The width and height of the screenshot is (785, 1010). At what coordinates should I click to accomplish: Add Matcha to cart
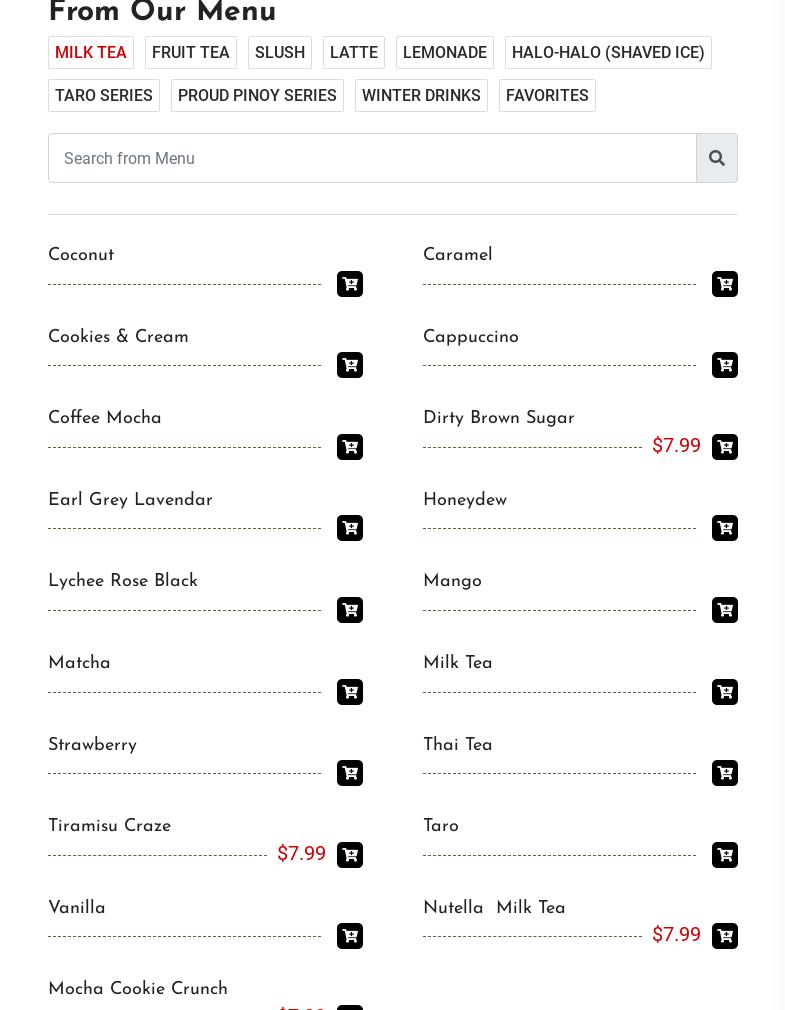click(350, 692)
